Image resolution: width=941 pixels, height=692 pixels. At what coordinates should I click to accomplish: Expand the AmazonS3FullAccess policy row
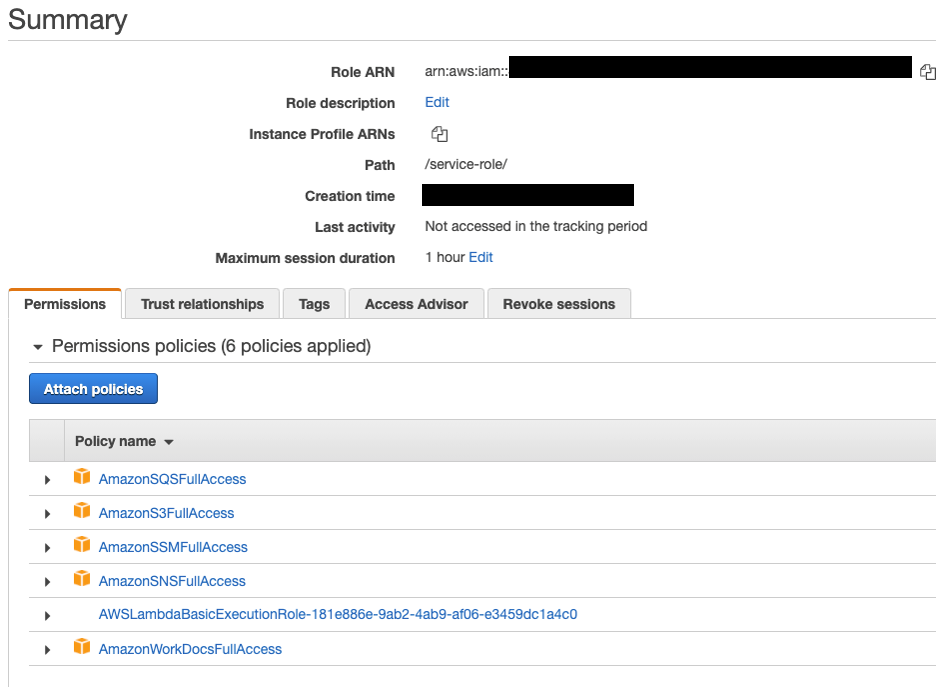point(47,514)
